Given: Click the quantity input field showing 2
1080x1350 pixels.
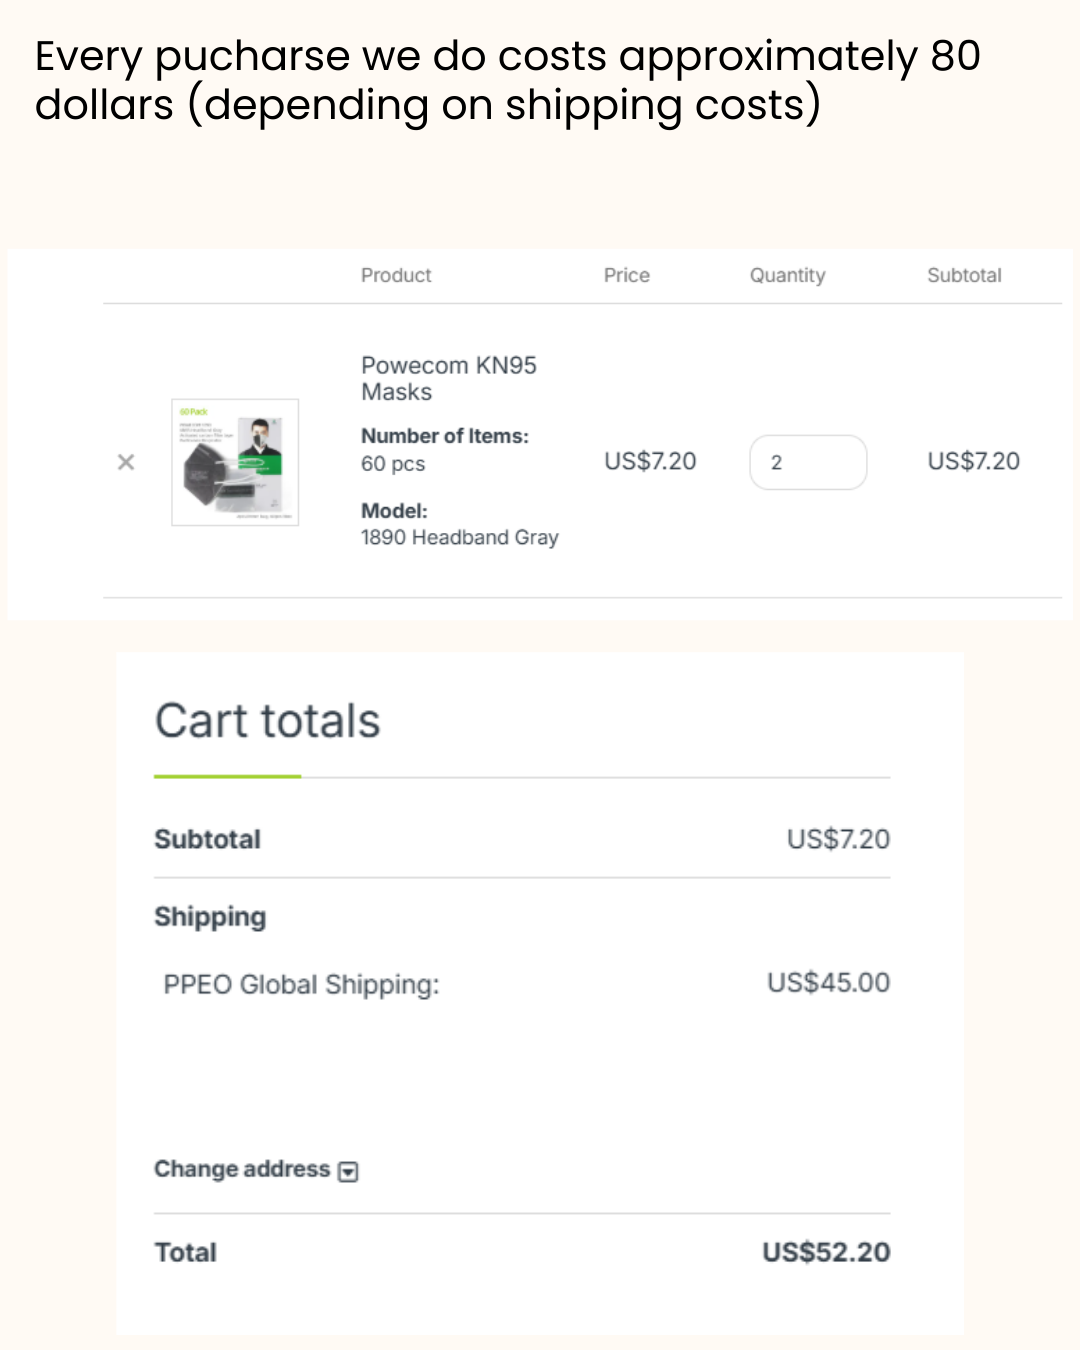Looking at the screenshot, I should [808, 462].
